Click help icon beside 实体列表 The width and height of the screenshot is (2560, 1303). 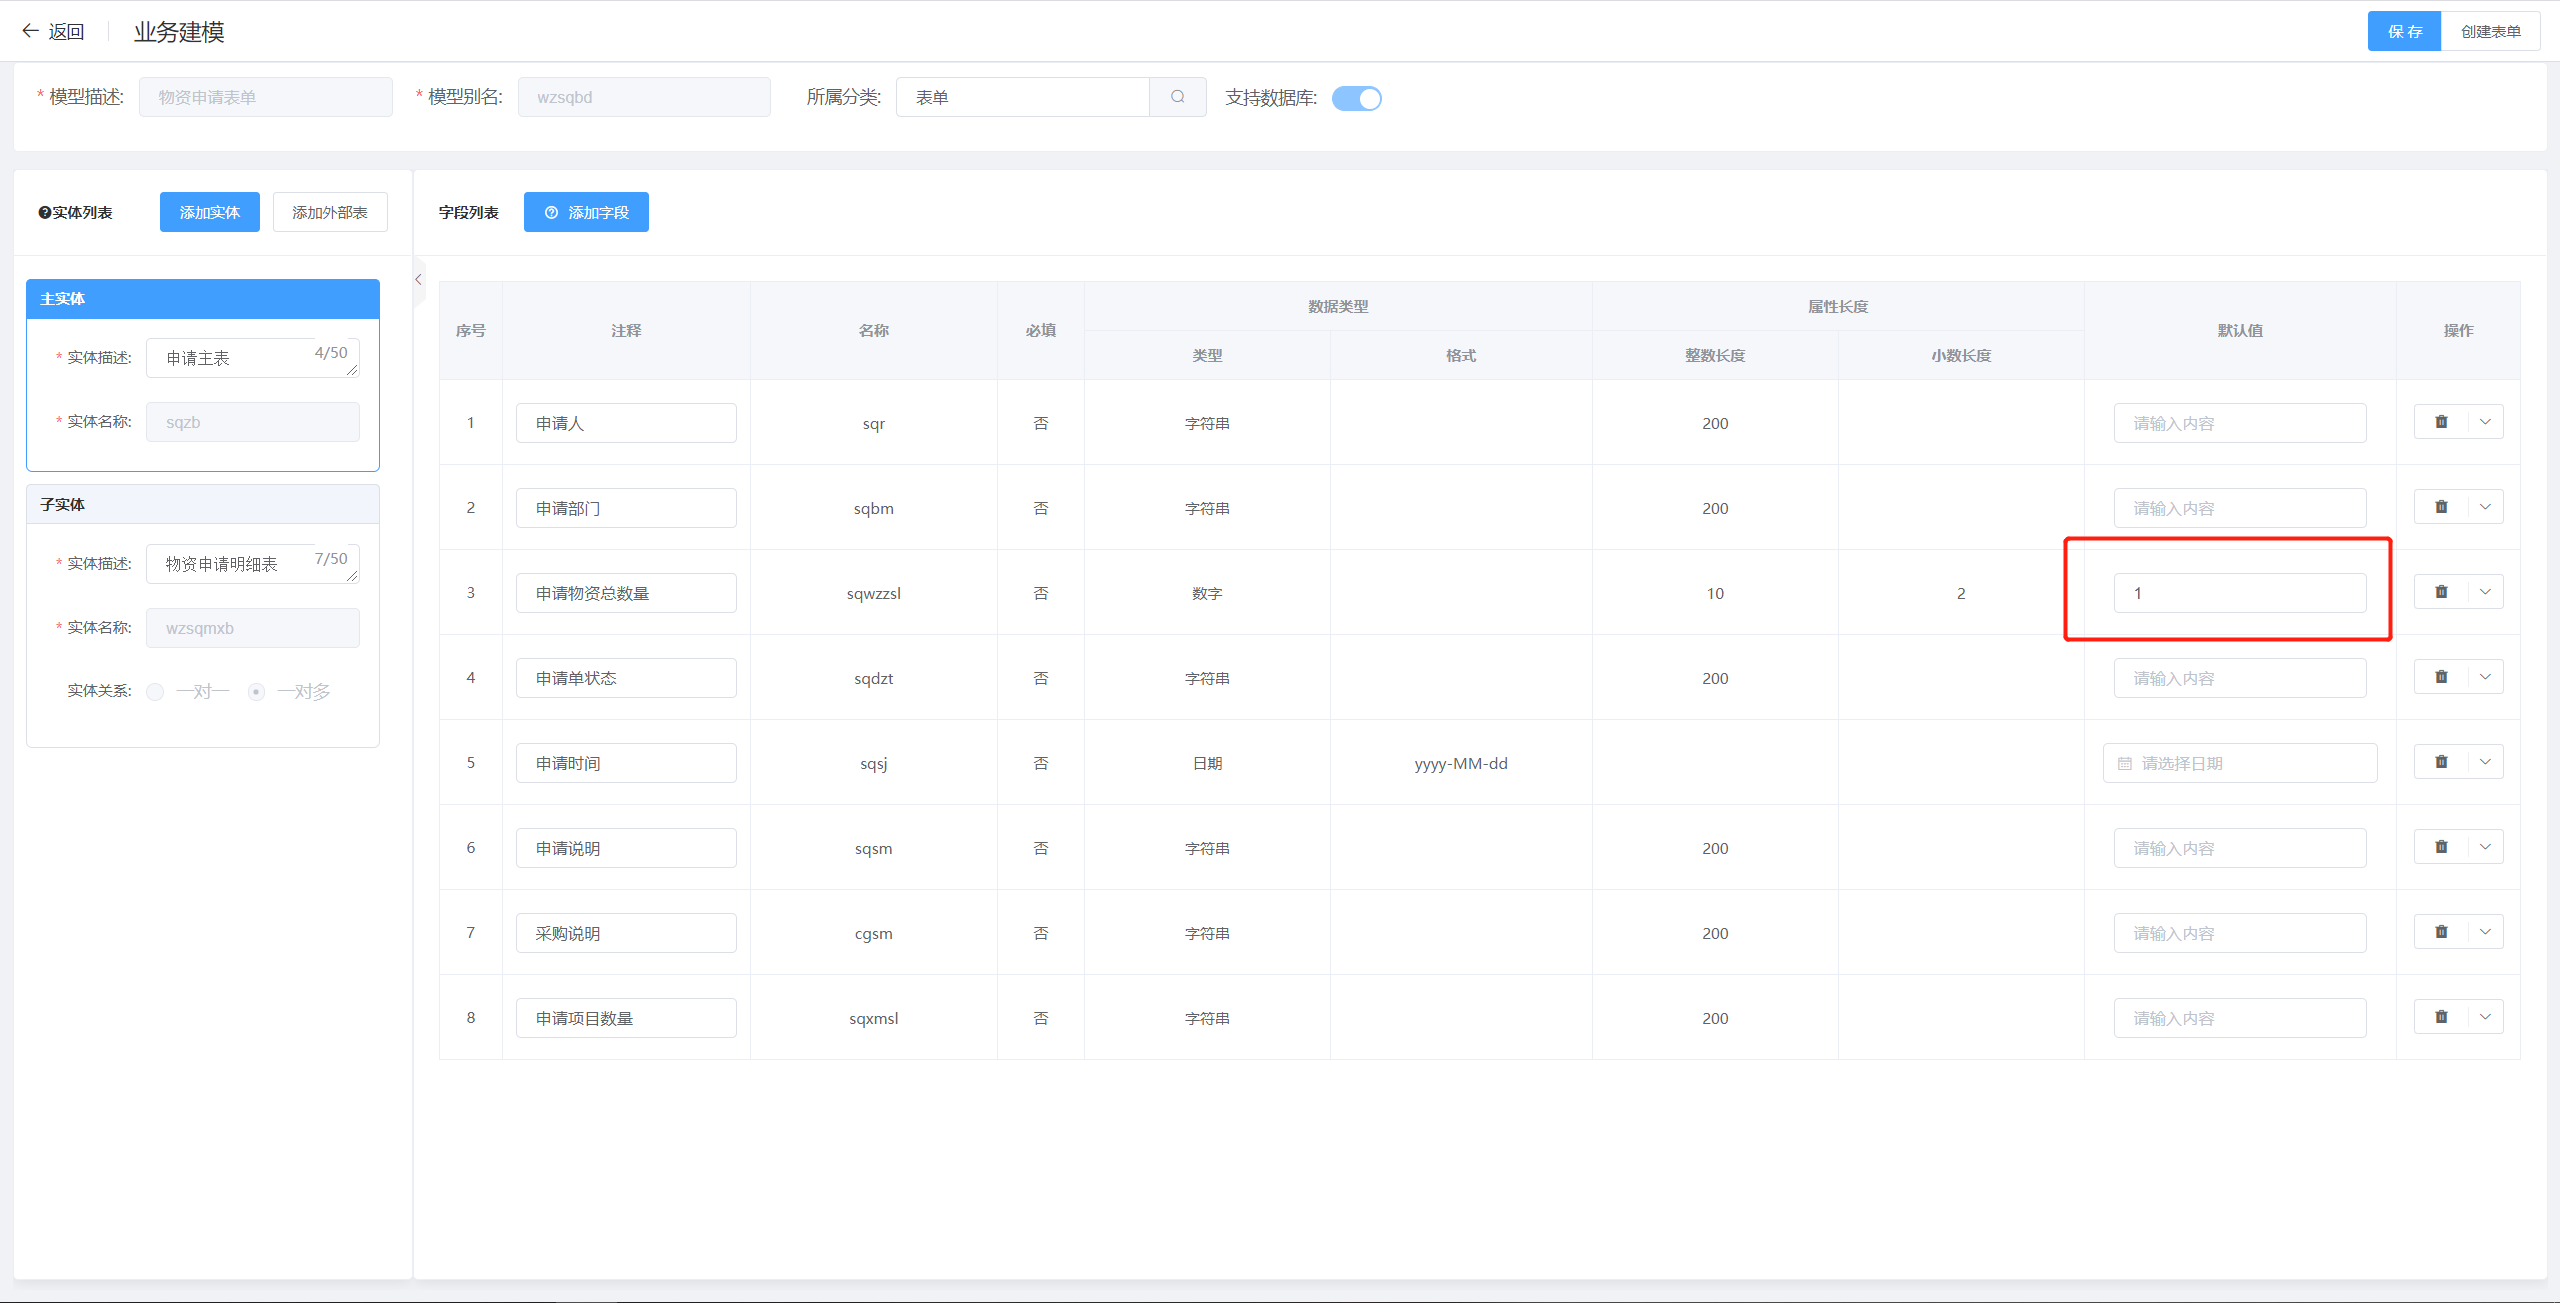tap(44, 212)
